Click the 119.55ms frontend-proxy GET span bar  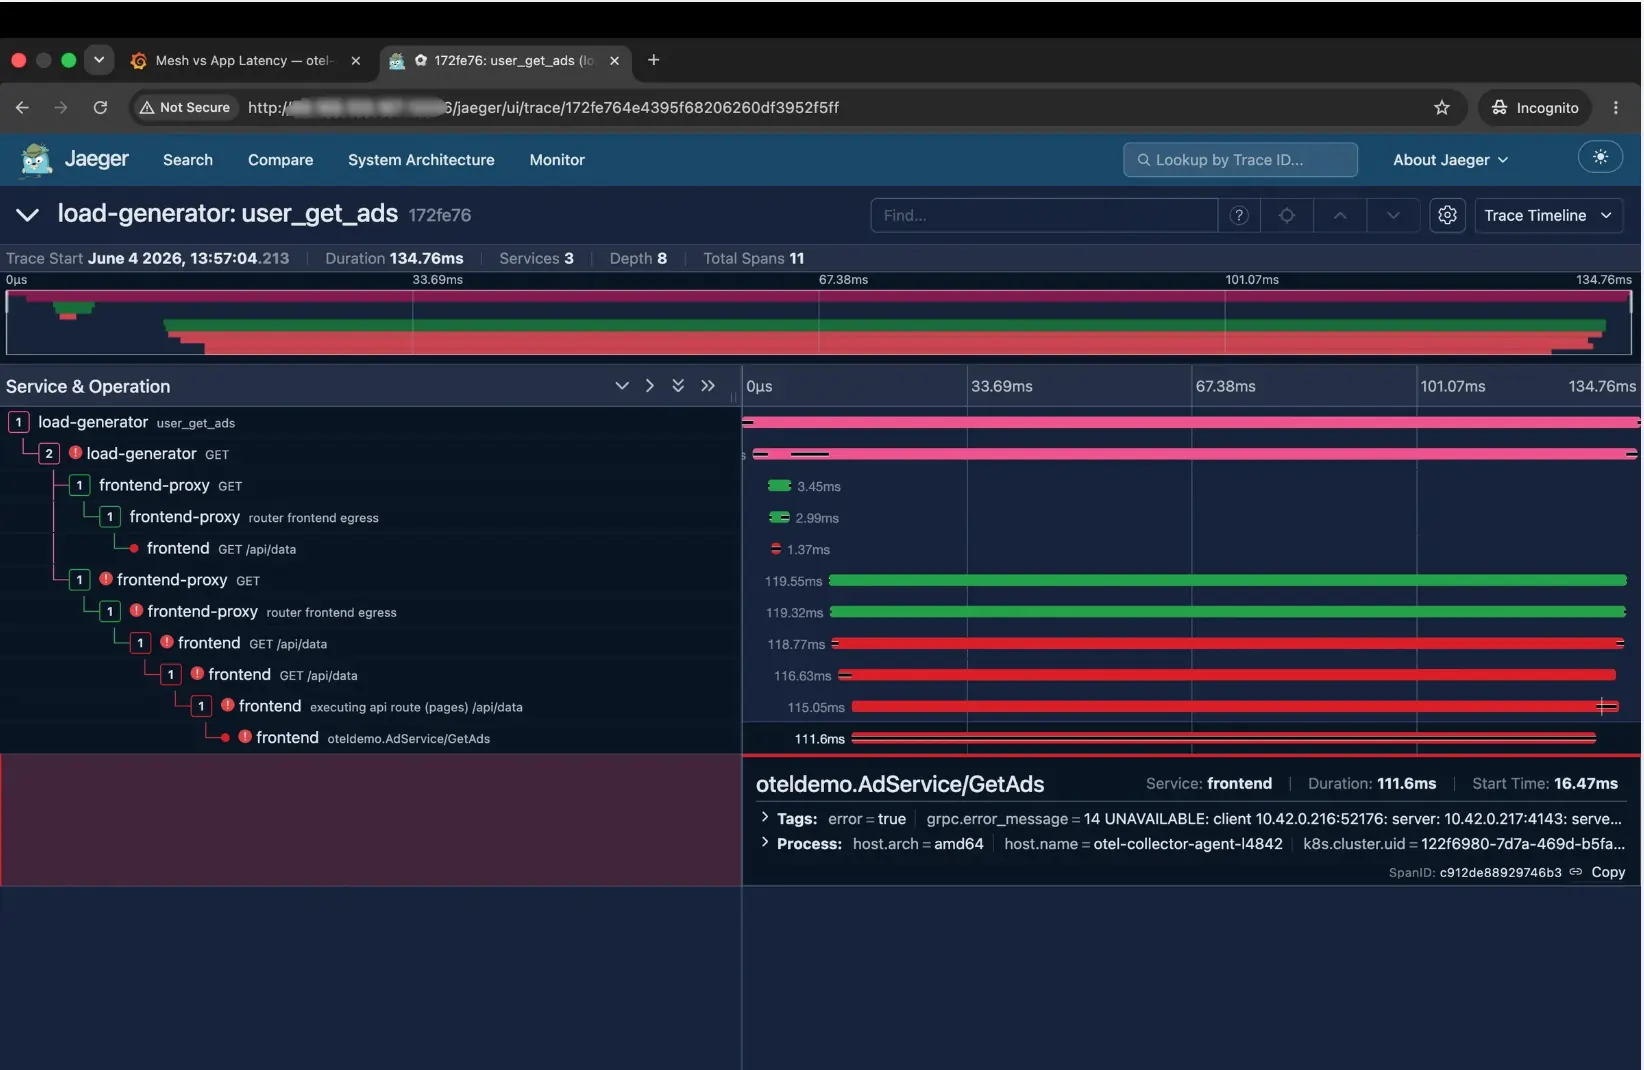point(1227,580)
